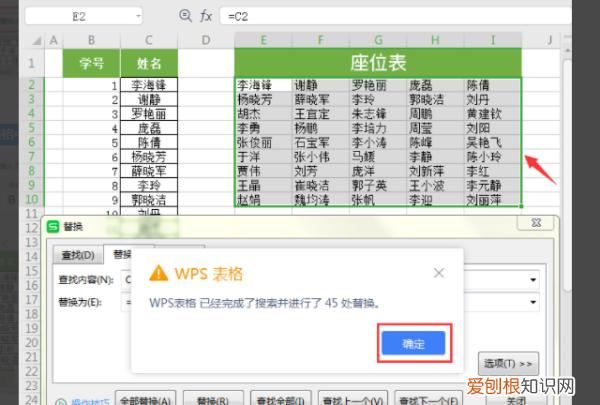Image resolution: width=600 pixels, height=405 pixels.
Task: Select cell I9 containing 李元静
Action: coord(493,185)
